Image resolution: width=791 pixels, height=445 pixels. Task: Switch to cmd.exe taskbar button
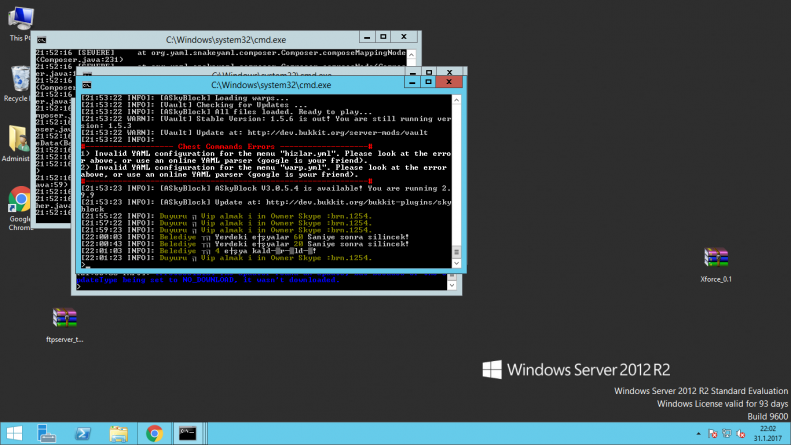[188, 433]
